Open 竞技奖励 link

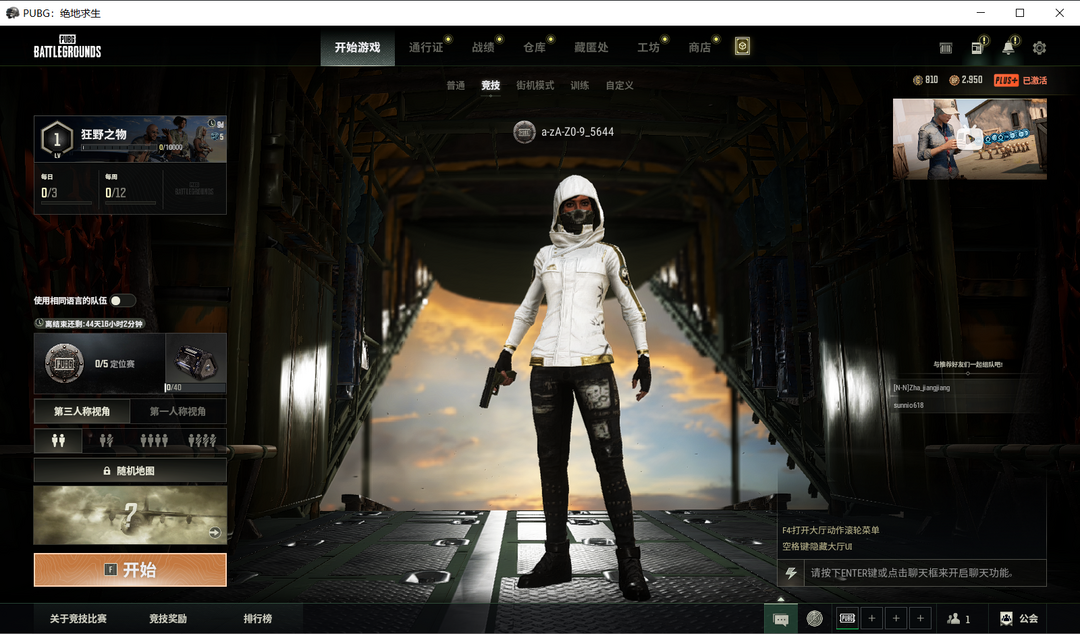pos(168,619)
